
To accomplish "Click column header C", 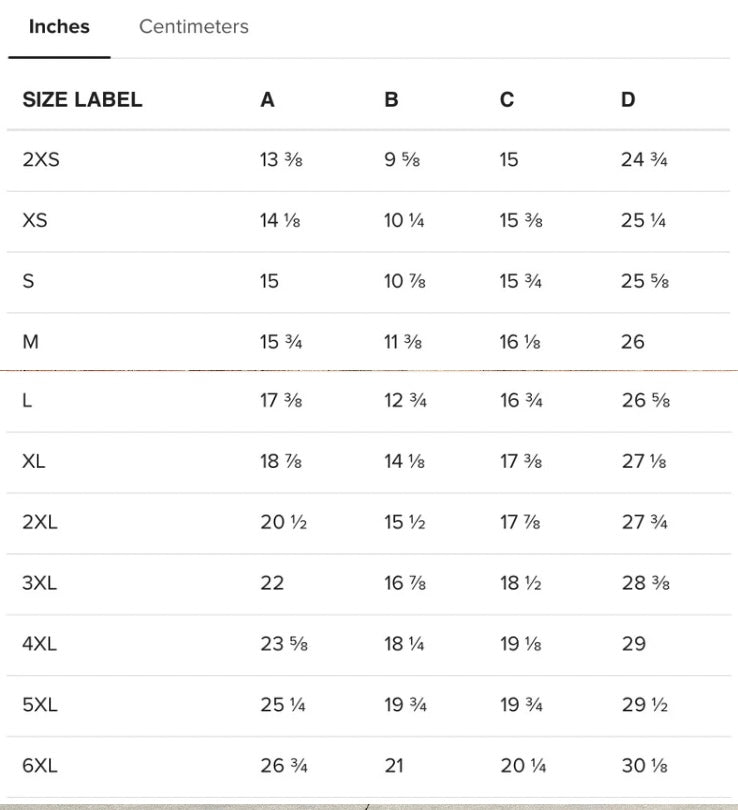I will (507, 100).
